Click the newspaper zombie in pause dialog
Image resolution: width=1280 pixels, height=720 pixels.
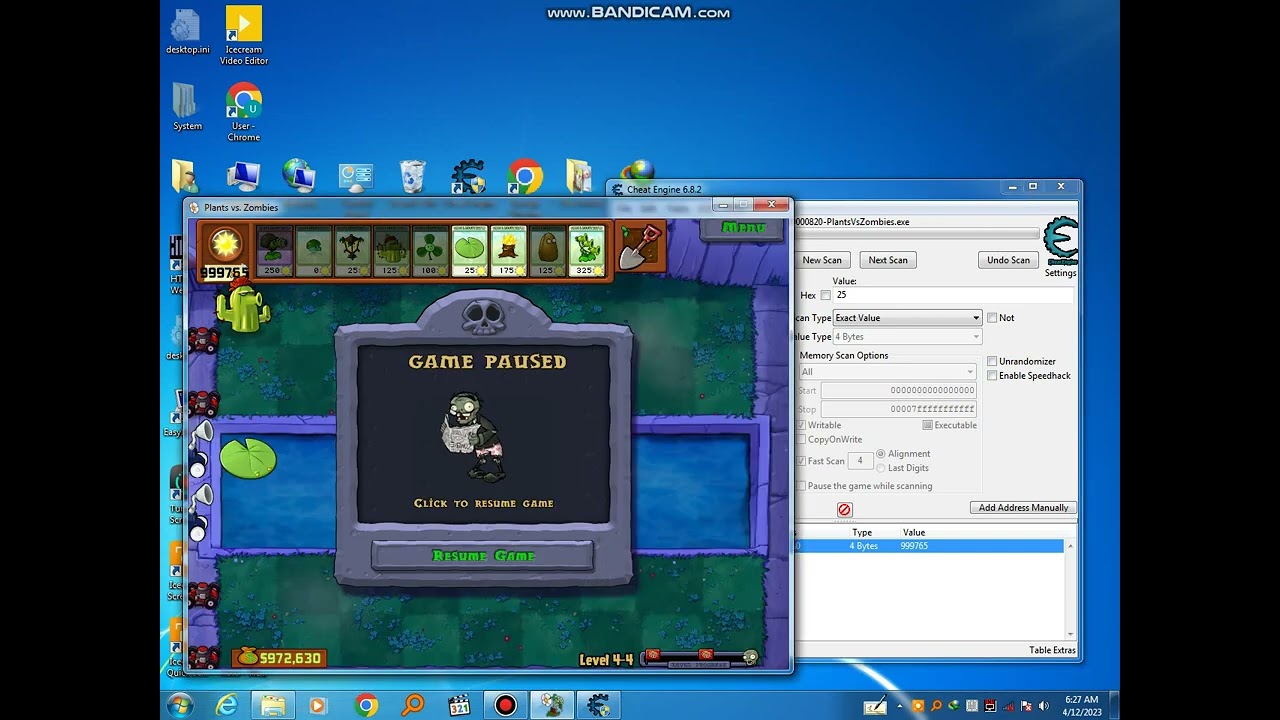(472, 436)
